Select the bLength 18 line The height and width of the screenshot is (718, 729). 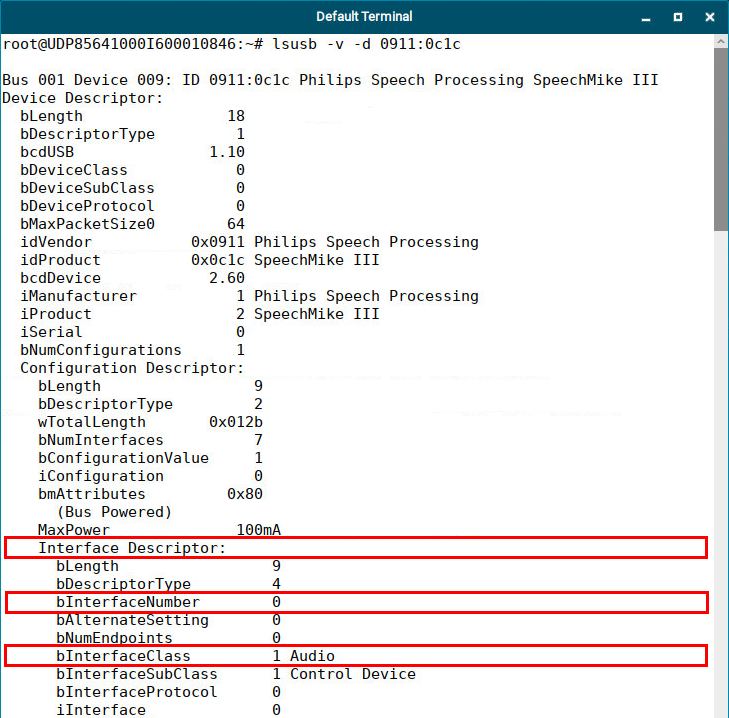pyautogui.click(x=133, y=116)
